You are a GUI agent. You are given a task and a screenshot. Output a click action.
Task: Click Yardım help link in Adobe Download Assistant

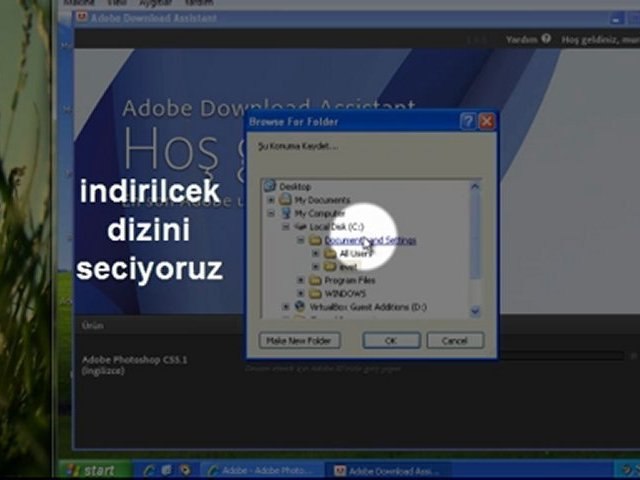click(x=522, y=40)
